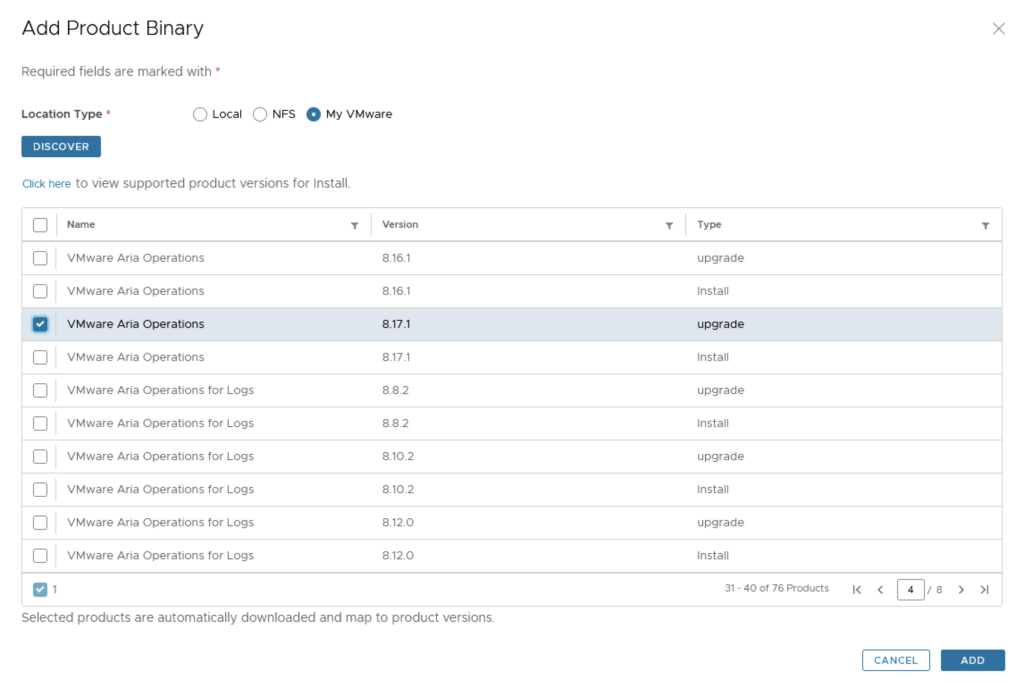Screen dimensions: 1024x688
Task: Select the Local location type radio
Action: click(200, 115)
